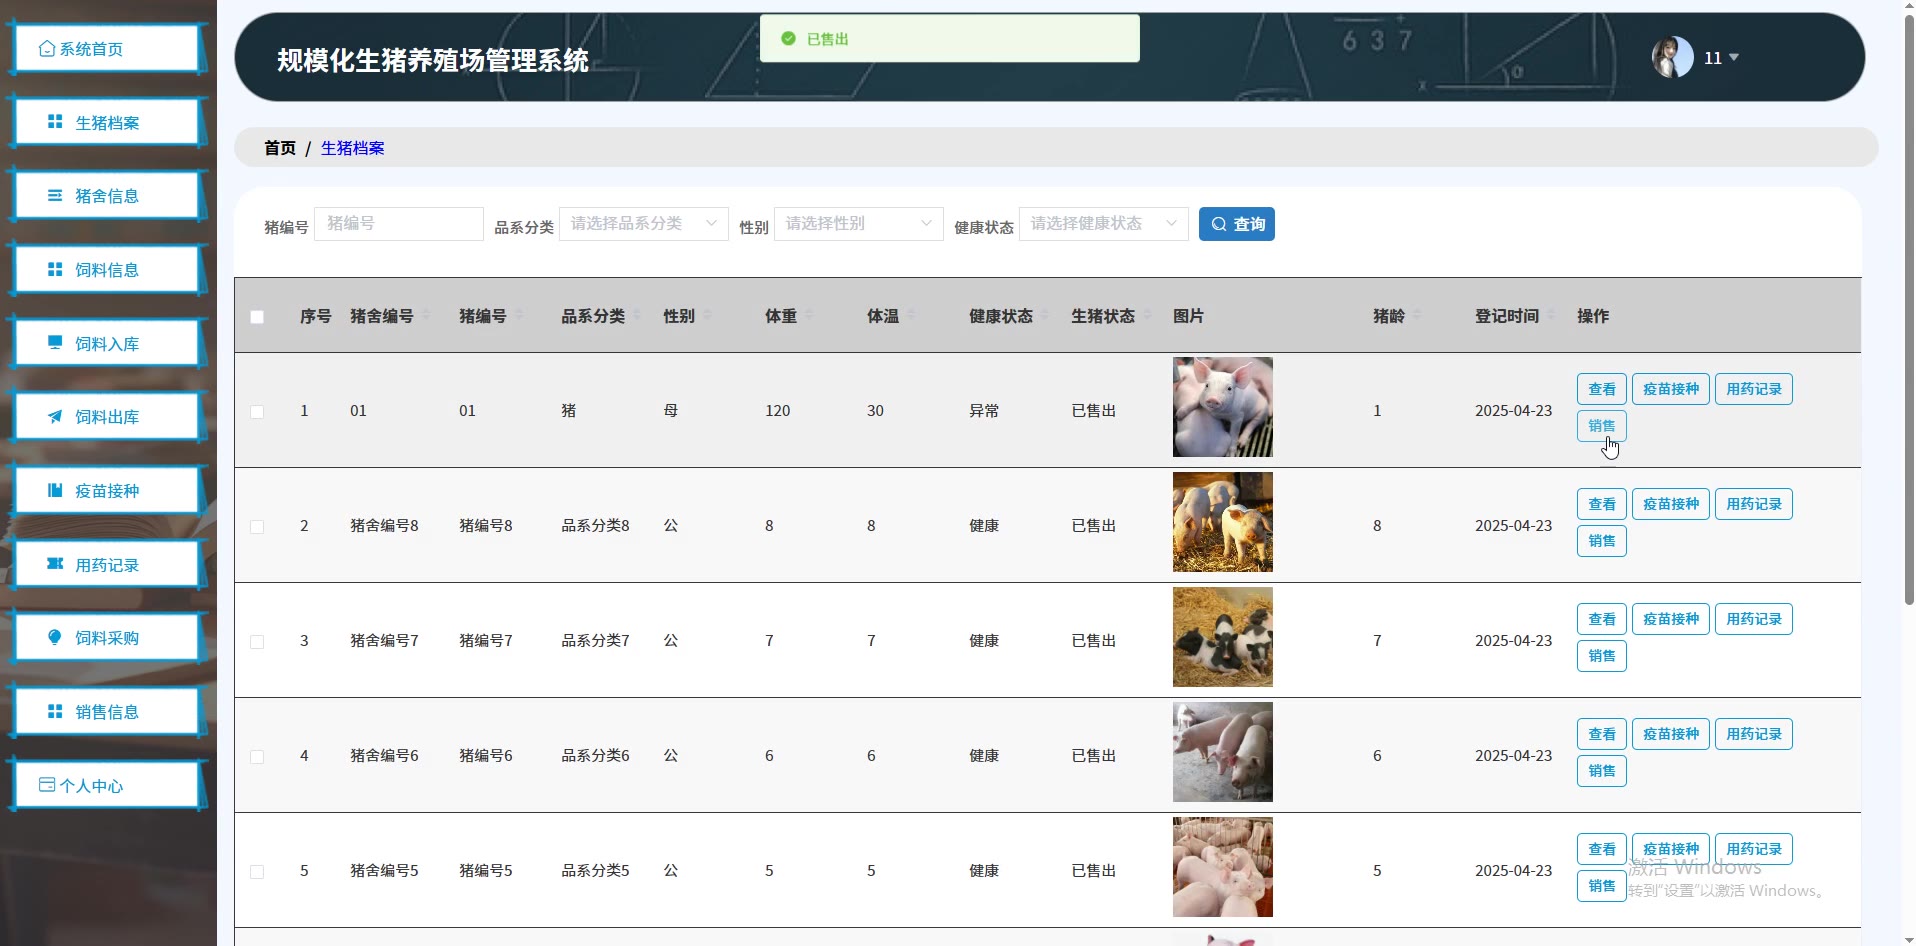Viewport: 1916px width, 946px height.
Task: Sort table by 生猪状态 column arrows
Action: 1147,316
